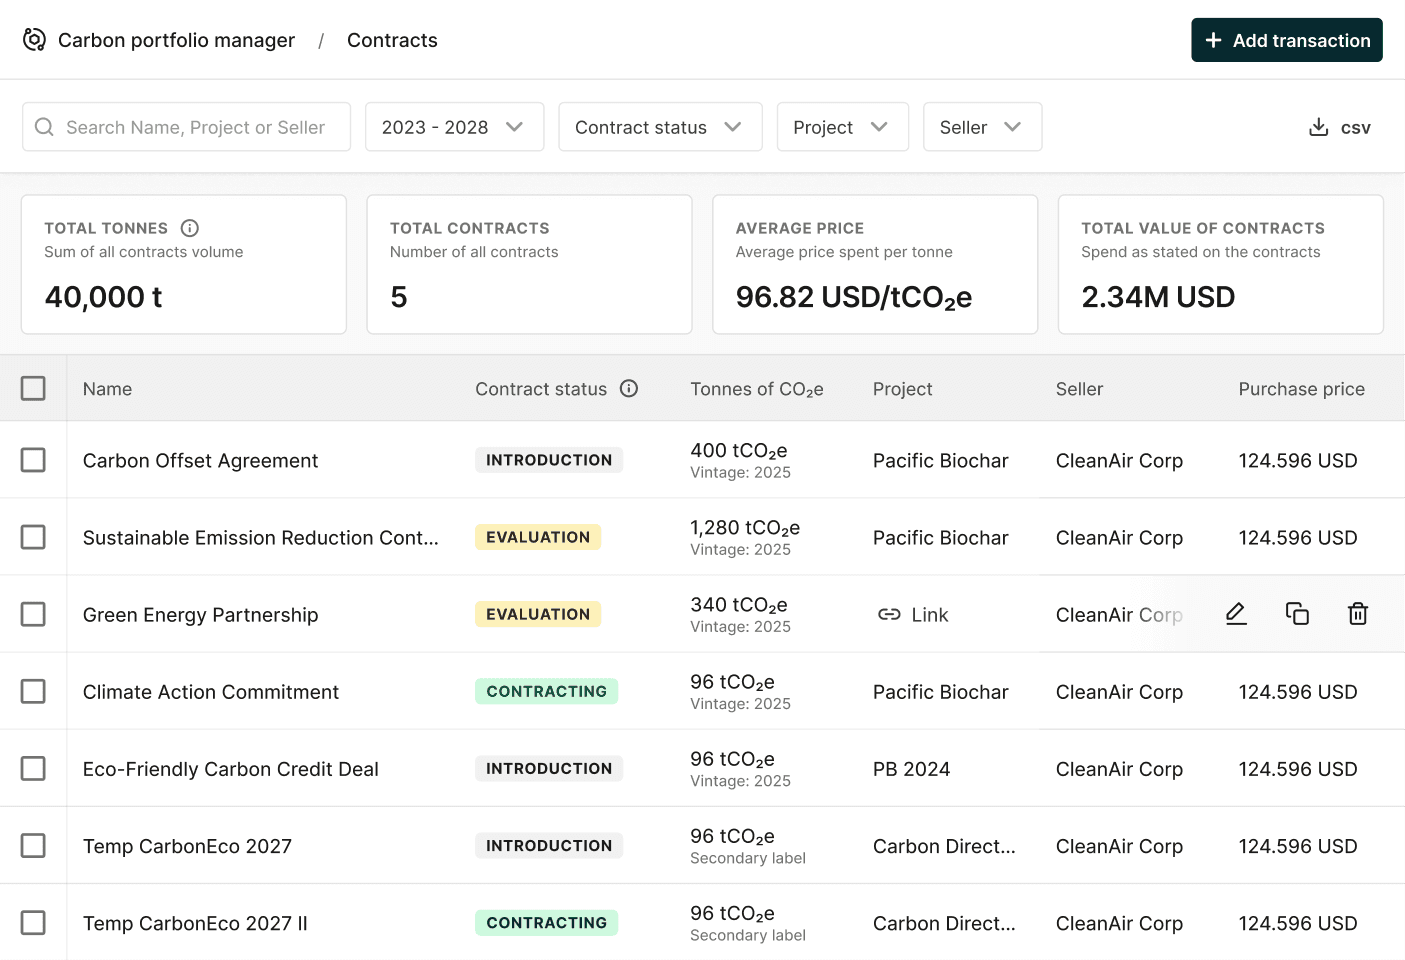This screenshot has width=1405, height=960.
Task: Click the Seller column header
Action: (1079, 389)
